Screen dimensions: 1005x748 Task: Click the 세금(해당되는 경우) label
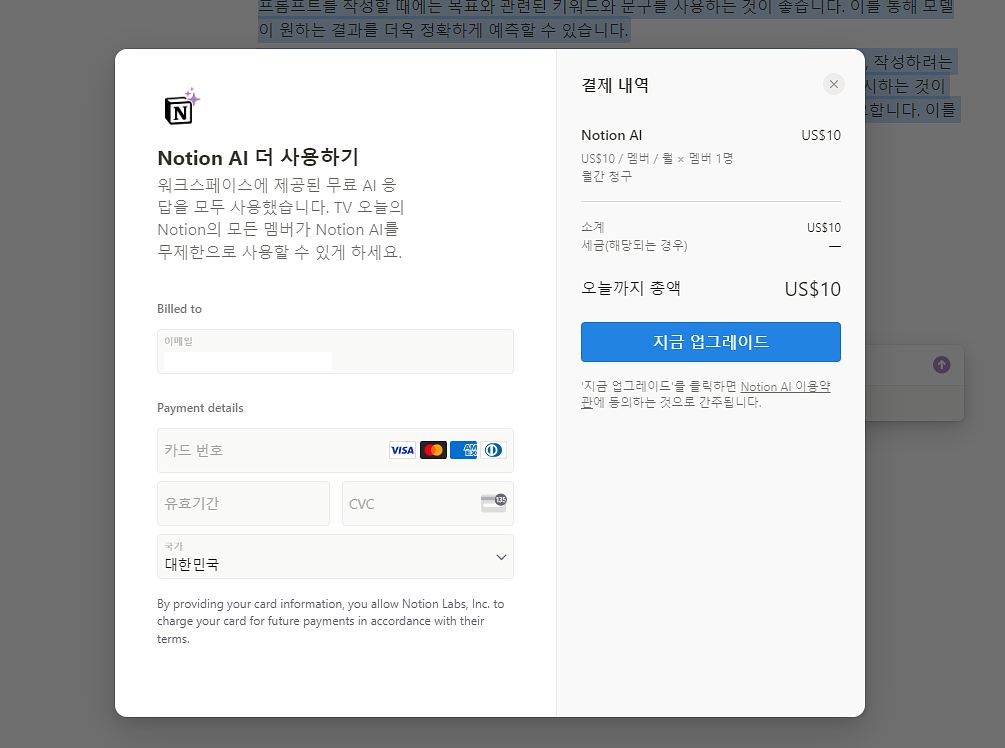(x=634, y=245)
